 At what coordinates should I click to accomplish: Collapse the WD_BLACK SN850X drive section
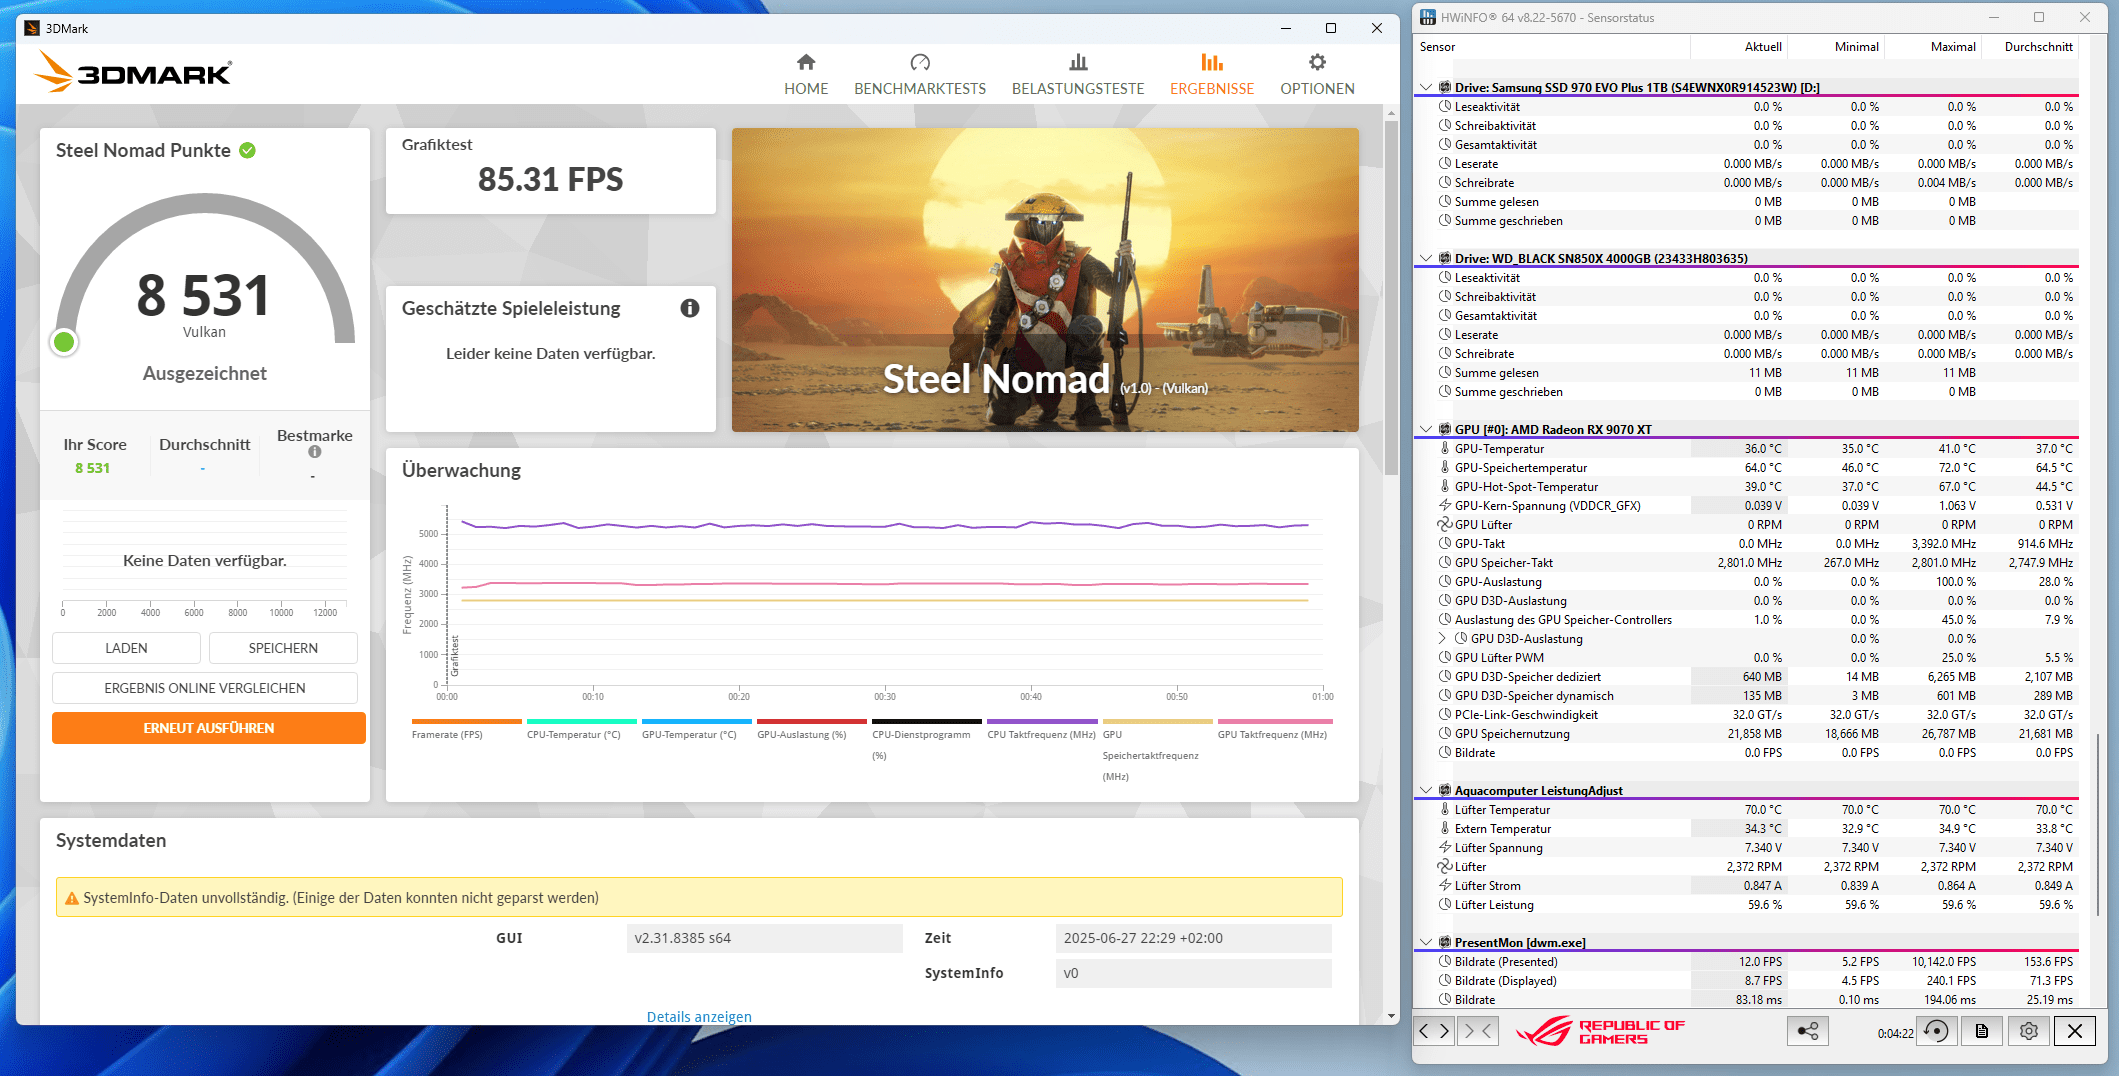(x=1426, y=259)
